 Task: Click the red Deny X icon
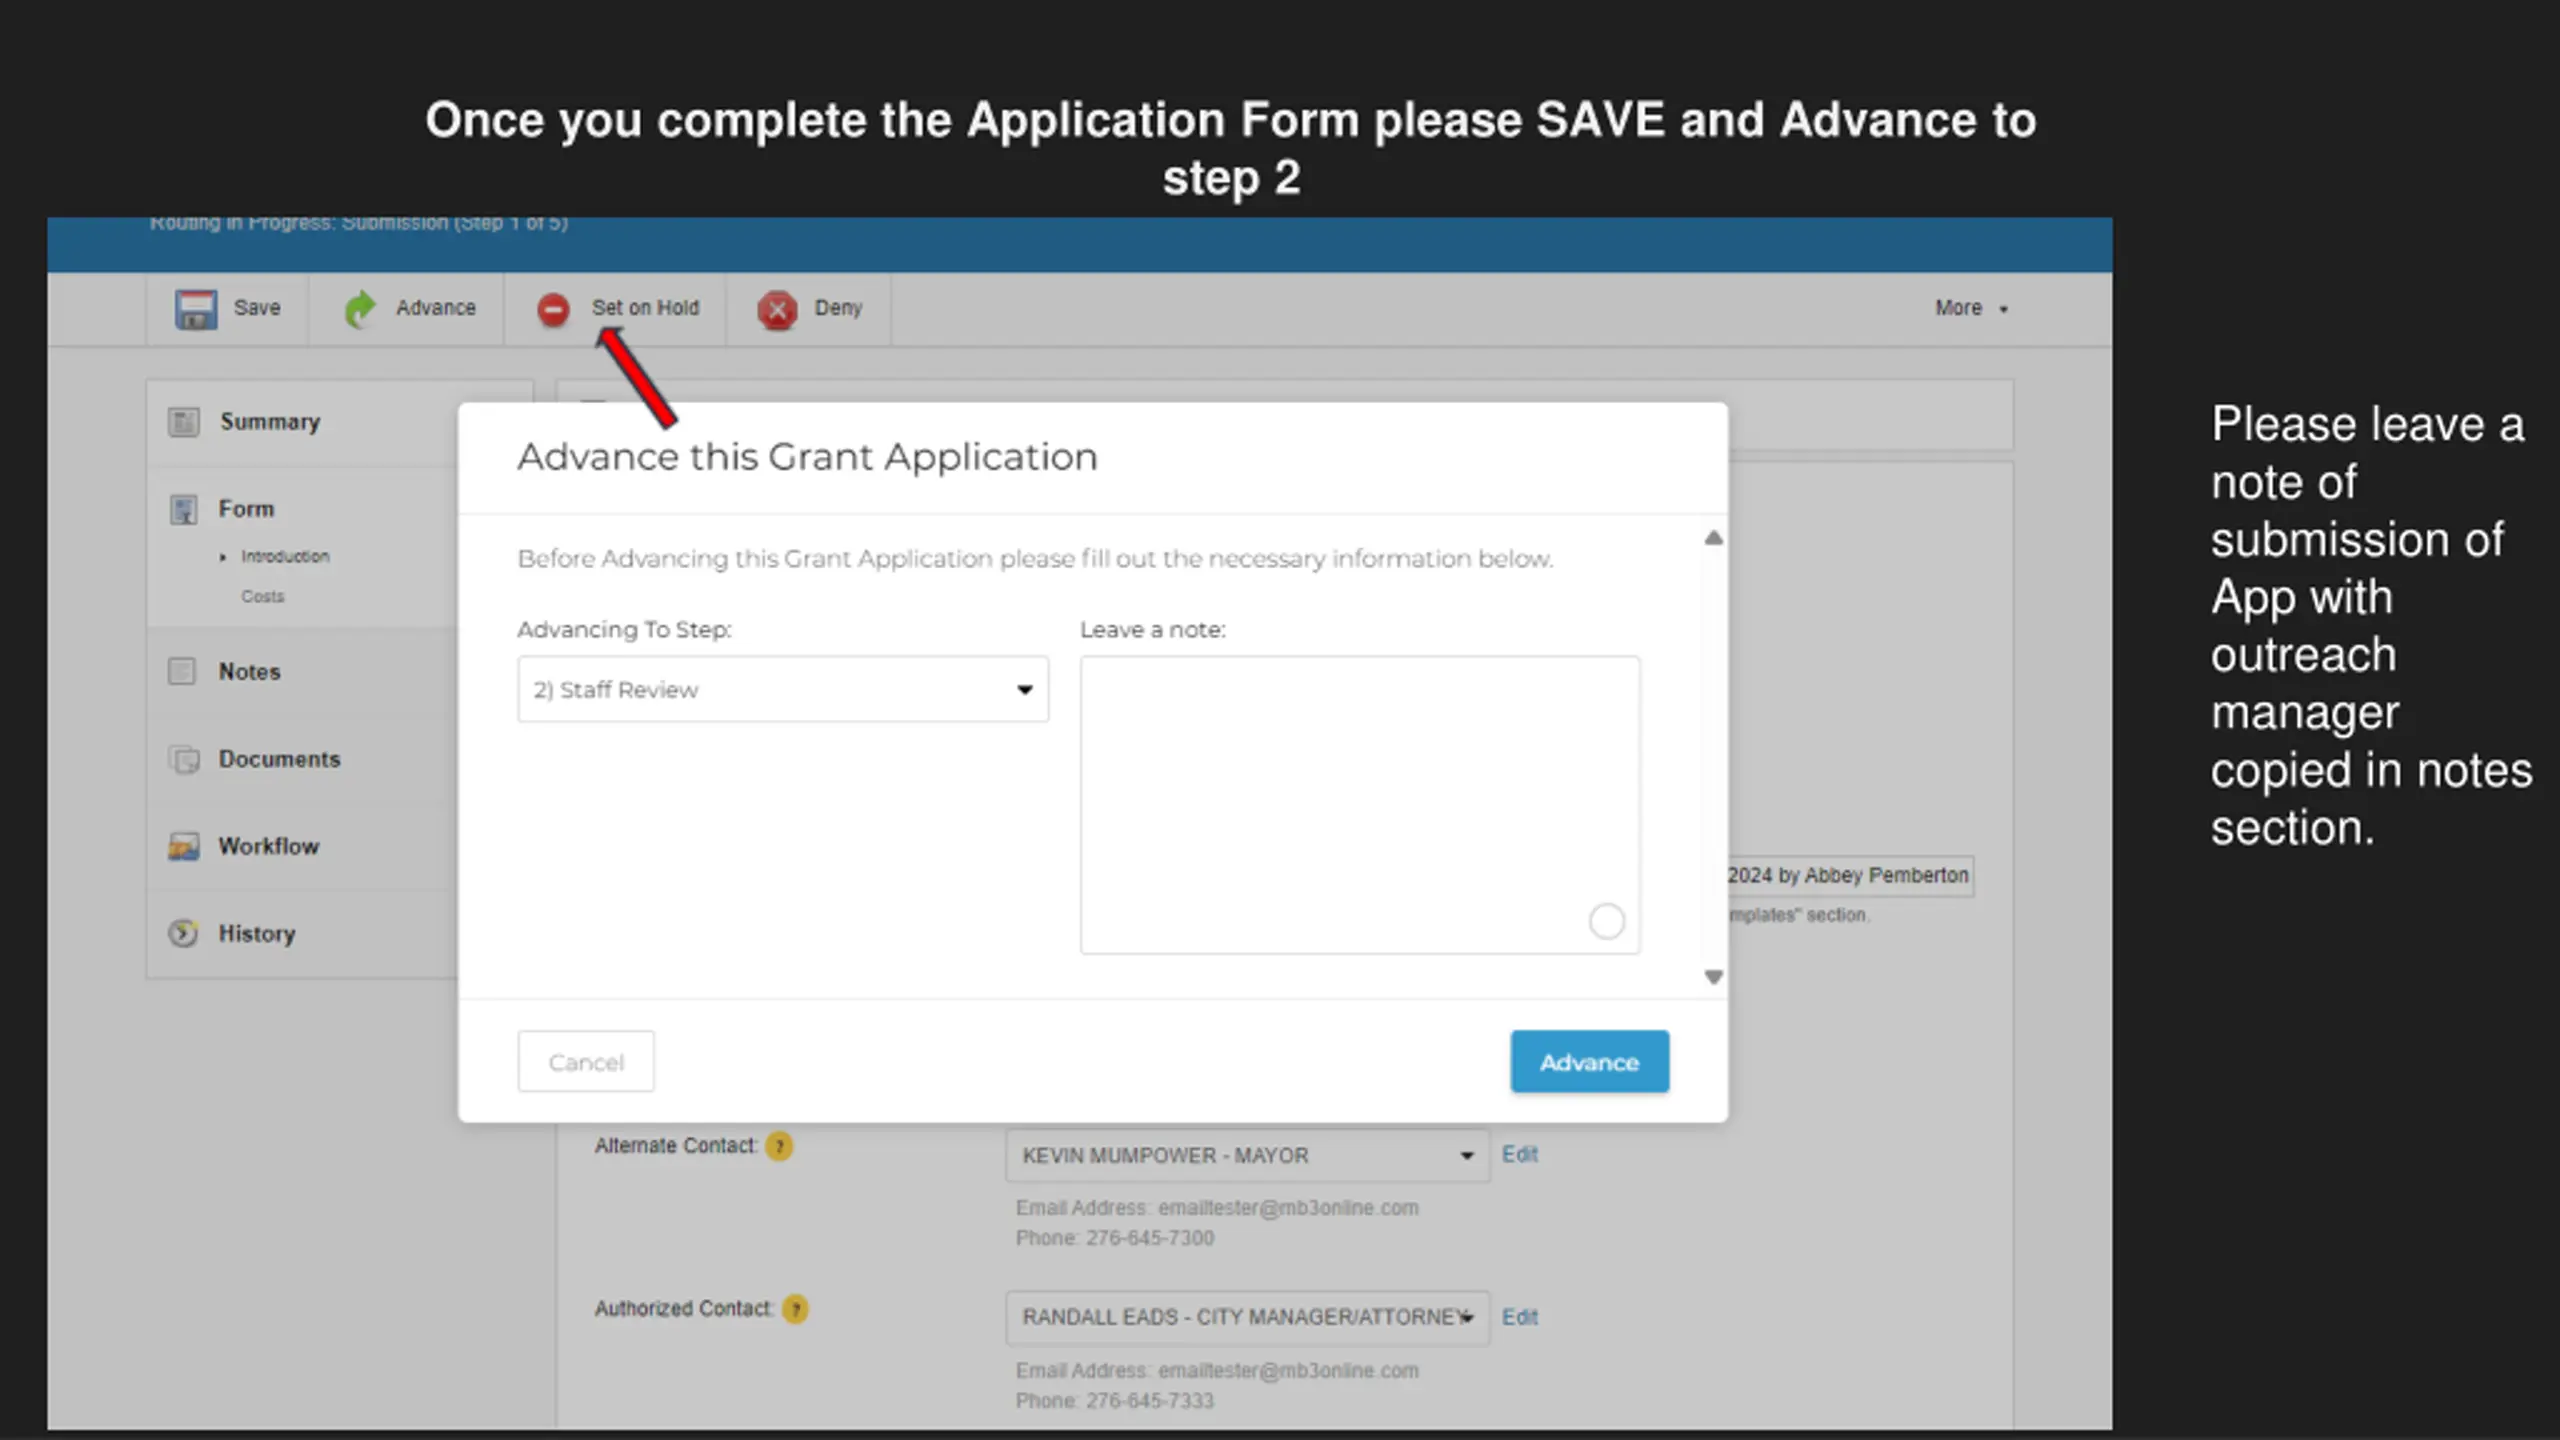pos(777,310)
